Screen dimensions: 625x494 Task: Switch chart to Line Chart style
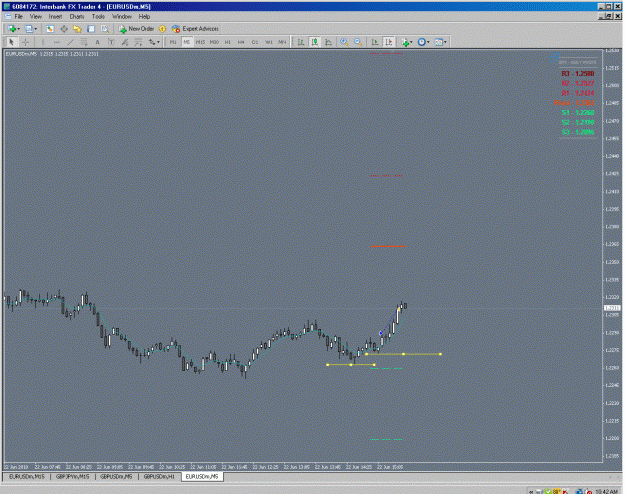[328, 42]
